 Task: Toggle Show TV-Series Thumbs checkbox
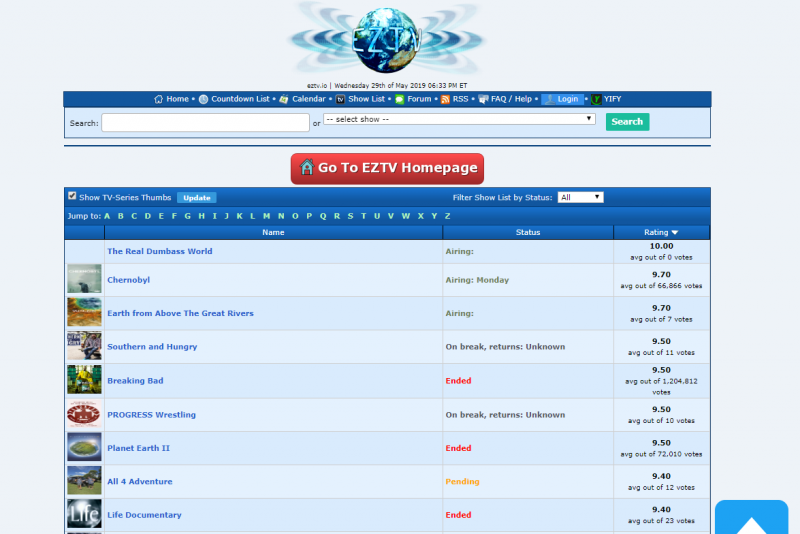(x=72, y=196)
